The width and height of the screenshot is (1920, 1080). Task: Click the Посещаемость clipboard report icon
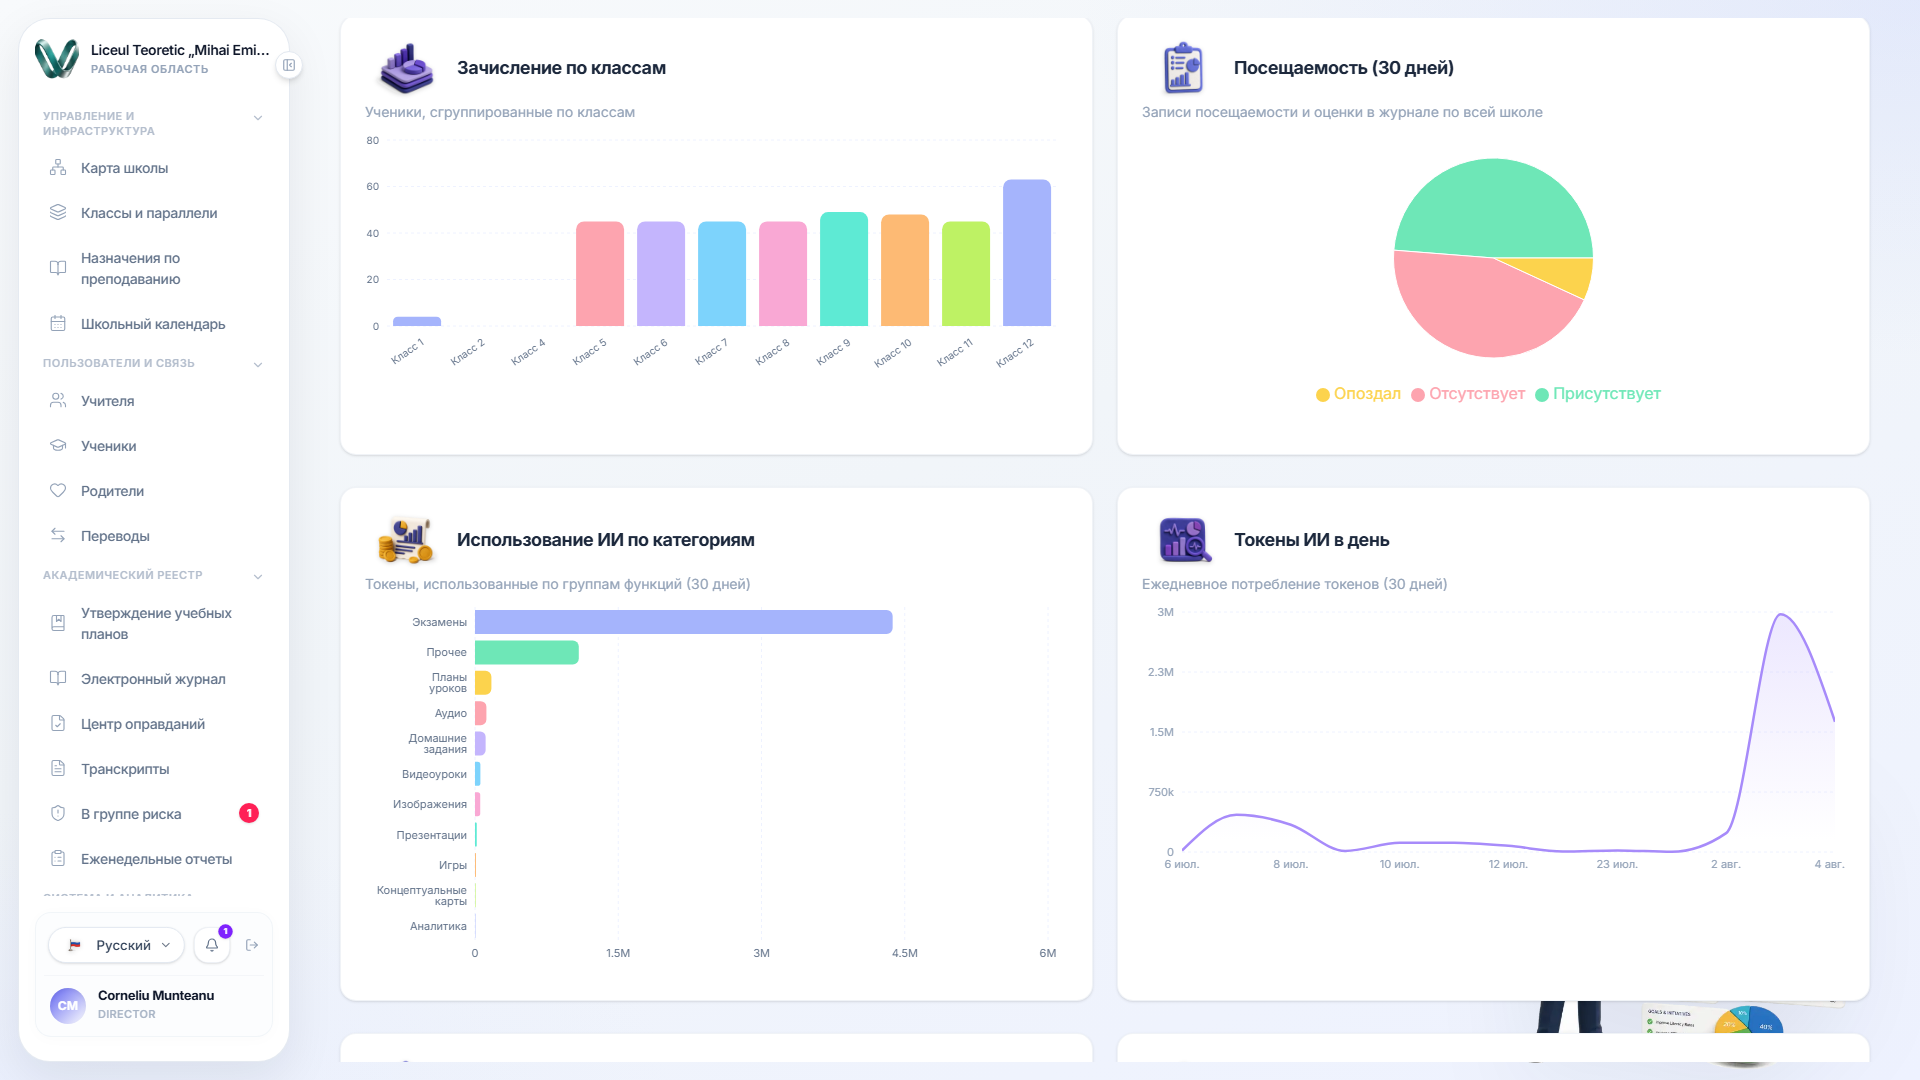[x=1183, y=68]
